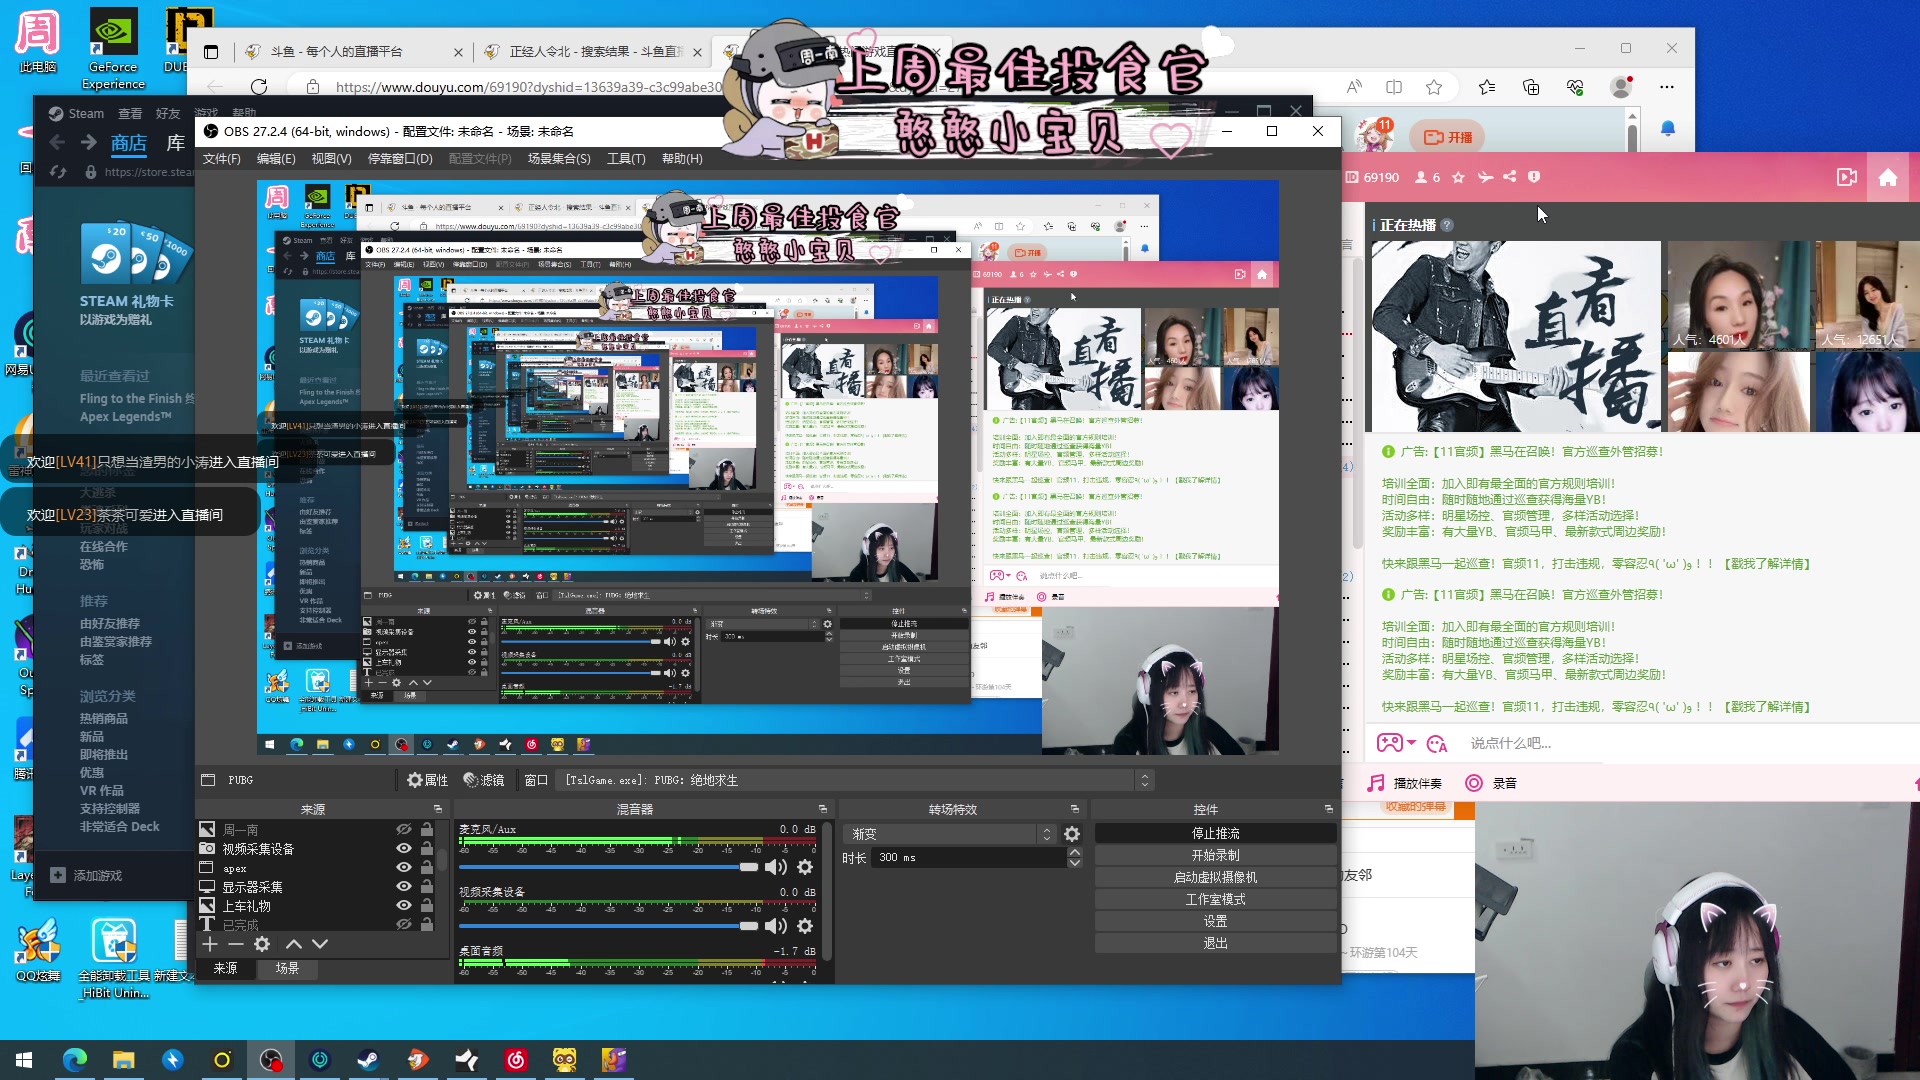Click the Edge address bar URL
Viewport: 1920px width, 1080px height.
(528, 87)
